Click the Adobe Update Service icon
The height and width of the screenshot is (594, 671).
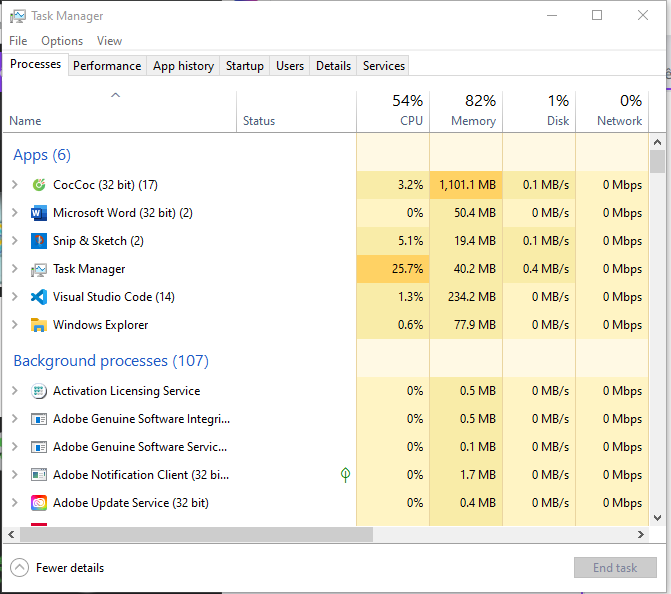[x=39, y=503]
